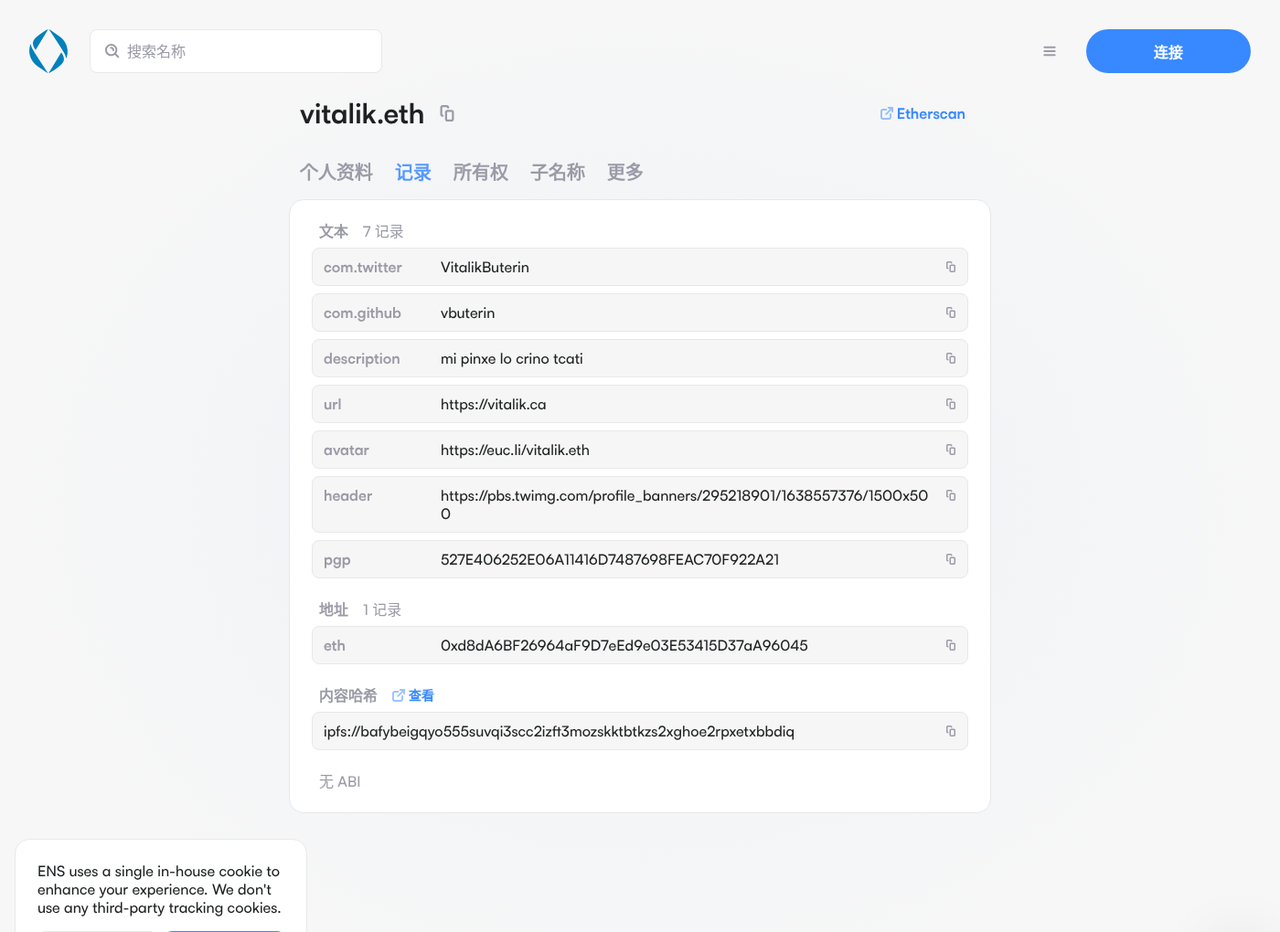Switch to the 个人资料 tab
The height and width of the screenshot is (932, 1280).
click(336, 172)
